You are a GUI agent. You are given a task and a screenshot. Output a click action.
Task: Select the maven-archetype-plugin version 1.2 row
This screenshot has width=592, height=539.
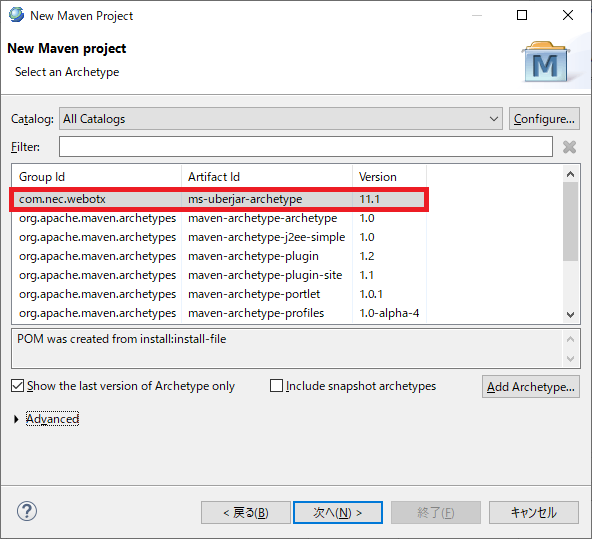[x=219, y=256]
